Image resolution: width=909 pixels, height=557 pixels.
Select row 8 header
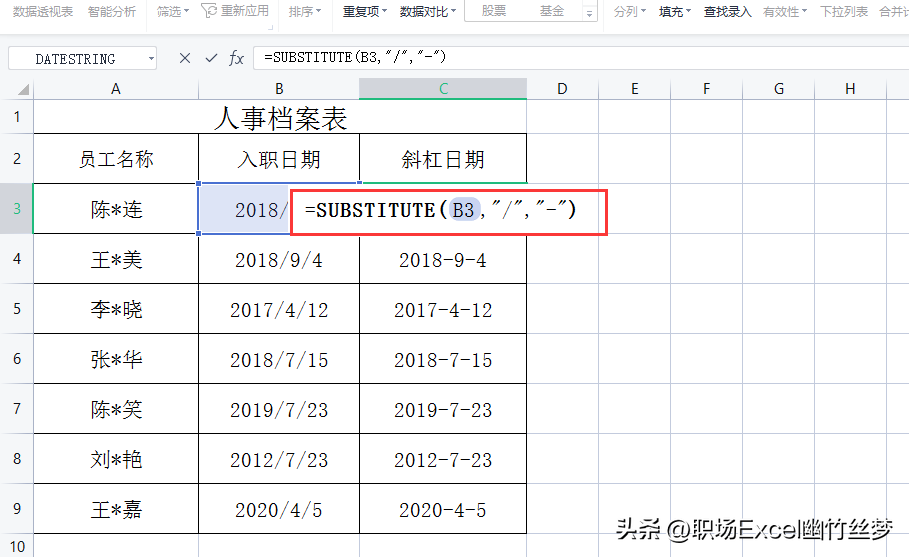17,458
